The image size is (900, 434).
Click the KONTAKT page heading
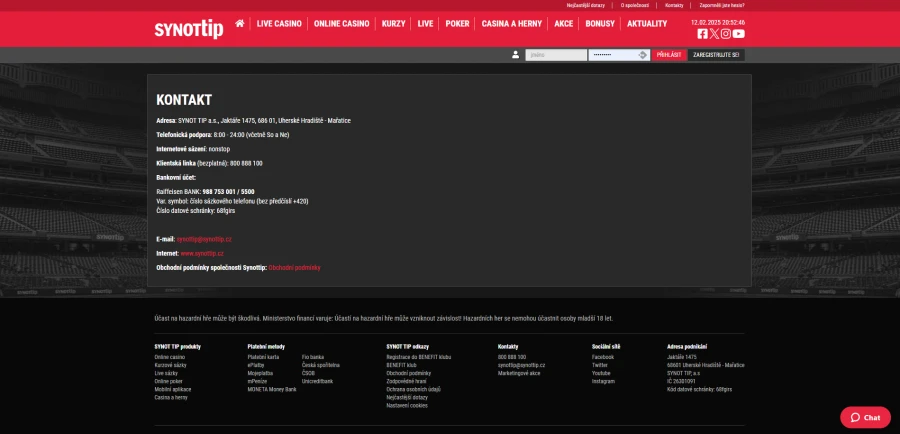pos(184,100)
